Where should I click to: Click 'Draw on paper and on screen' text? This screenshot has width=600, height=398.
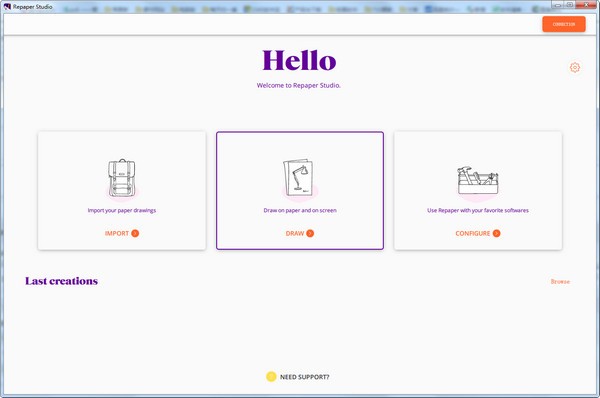coord(300,210)
